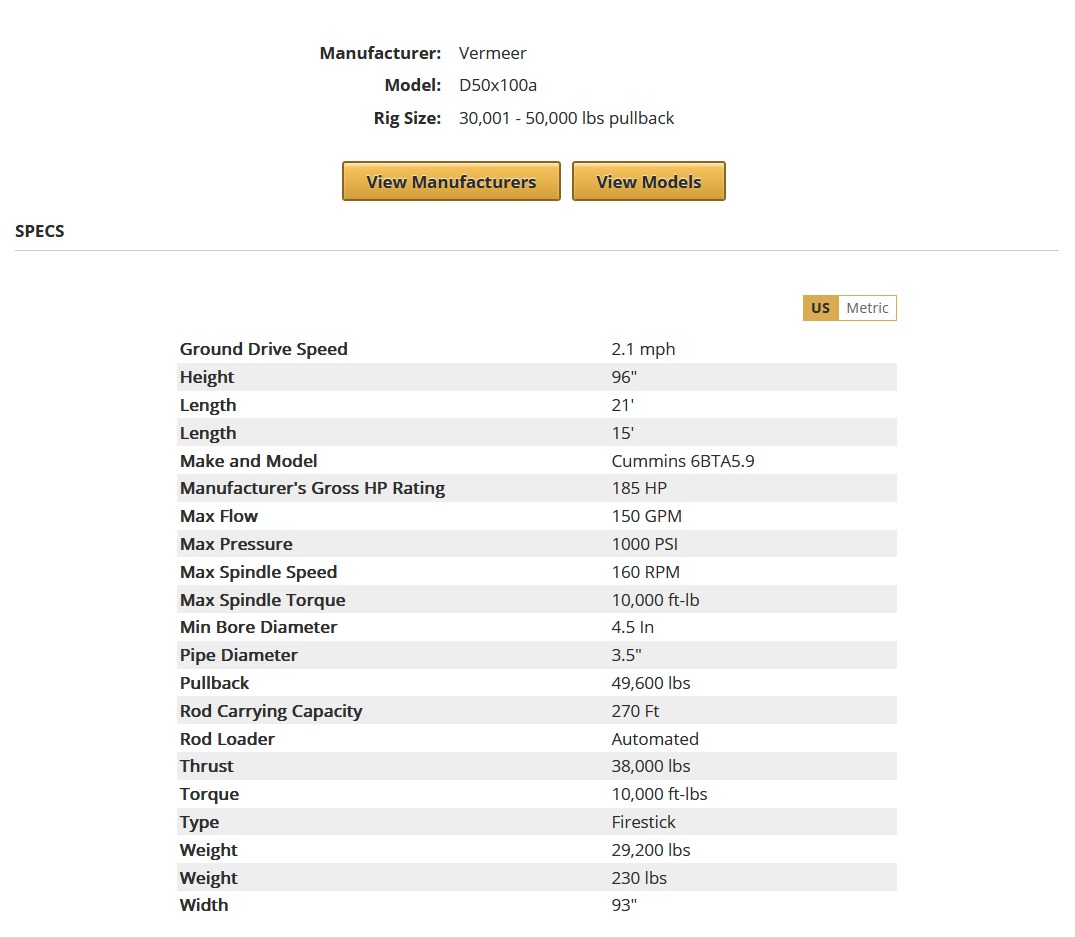The image size is (1075, 937).
Task: Switch the units to Metric
Action: 868,307
